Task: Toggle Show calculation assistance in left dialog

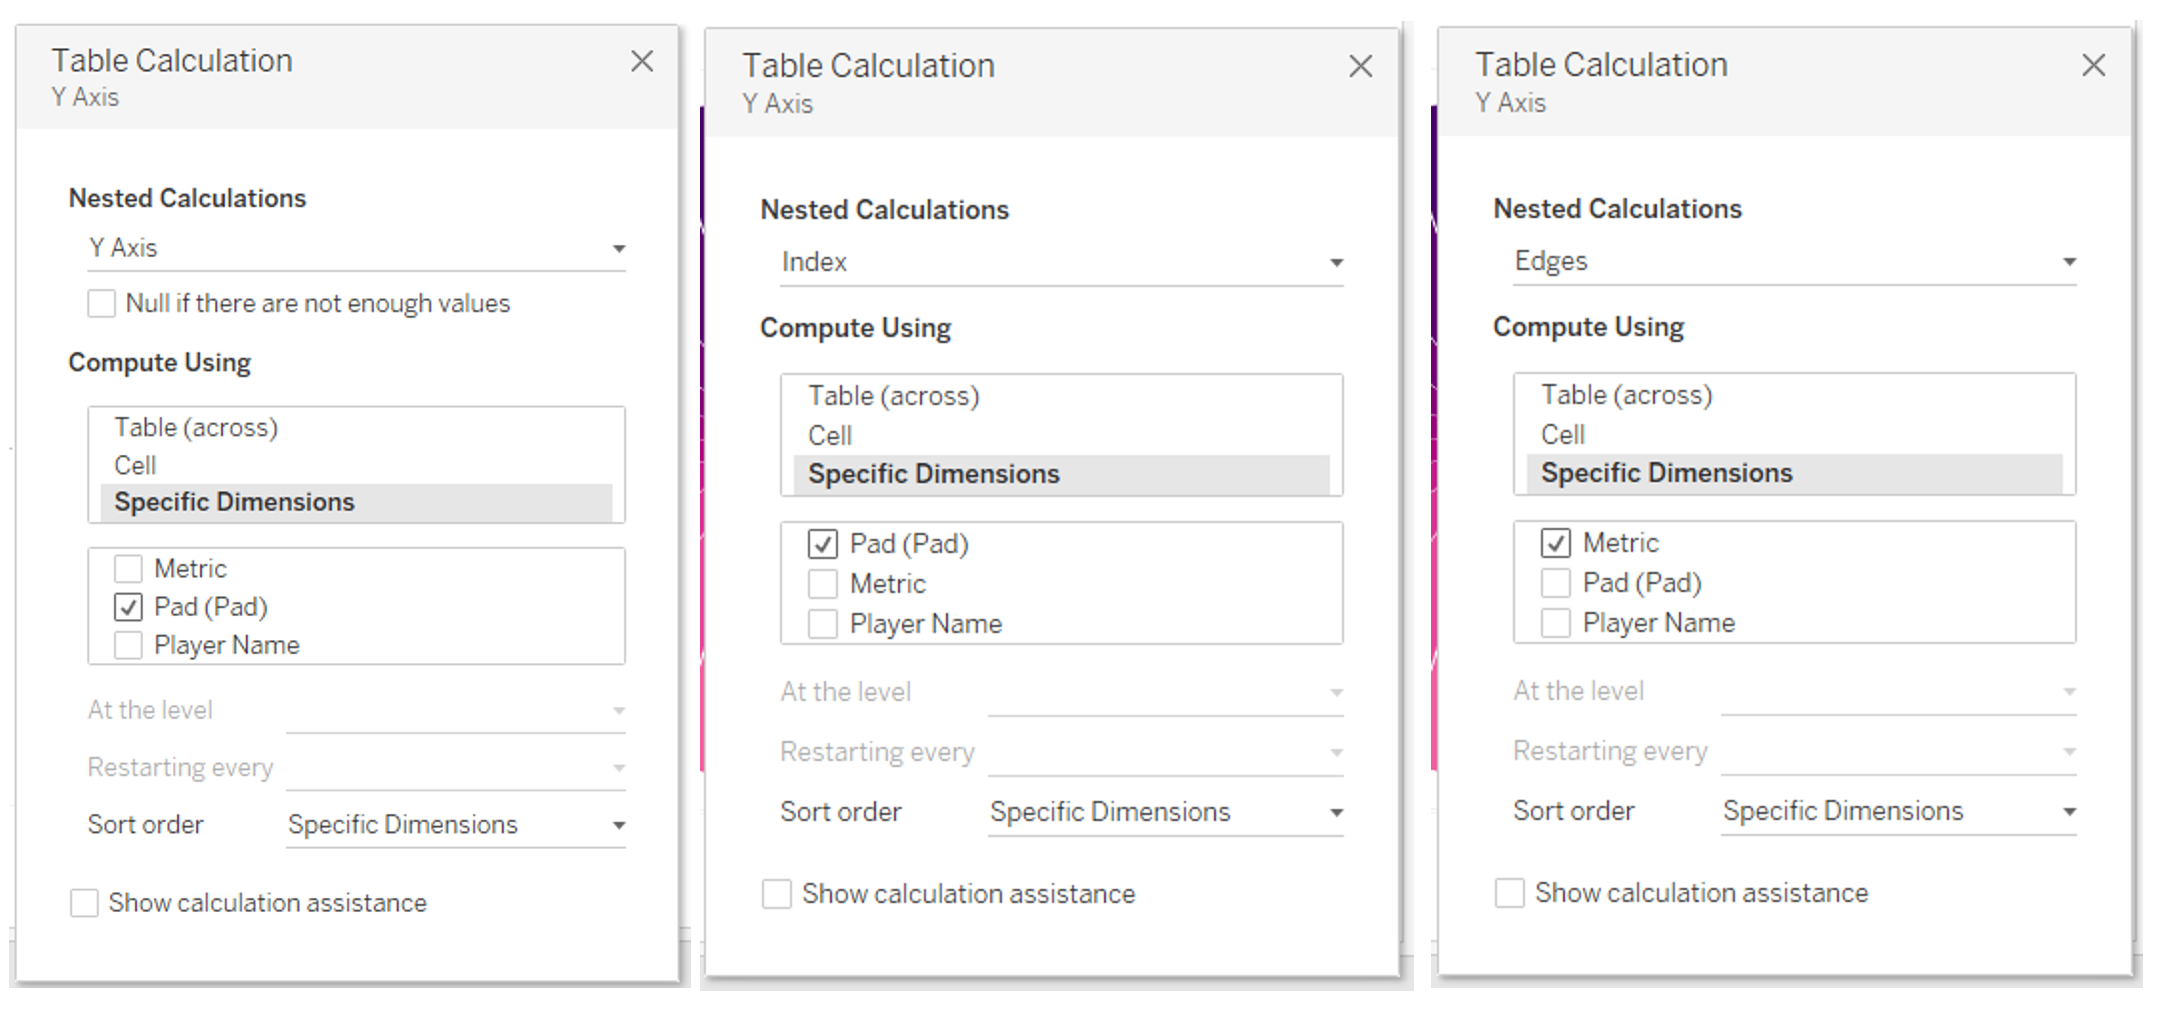Action: (85, 903)
